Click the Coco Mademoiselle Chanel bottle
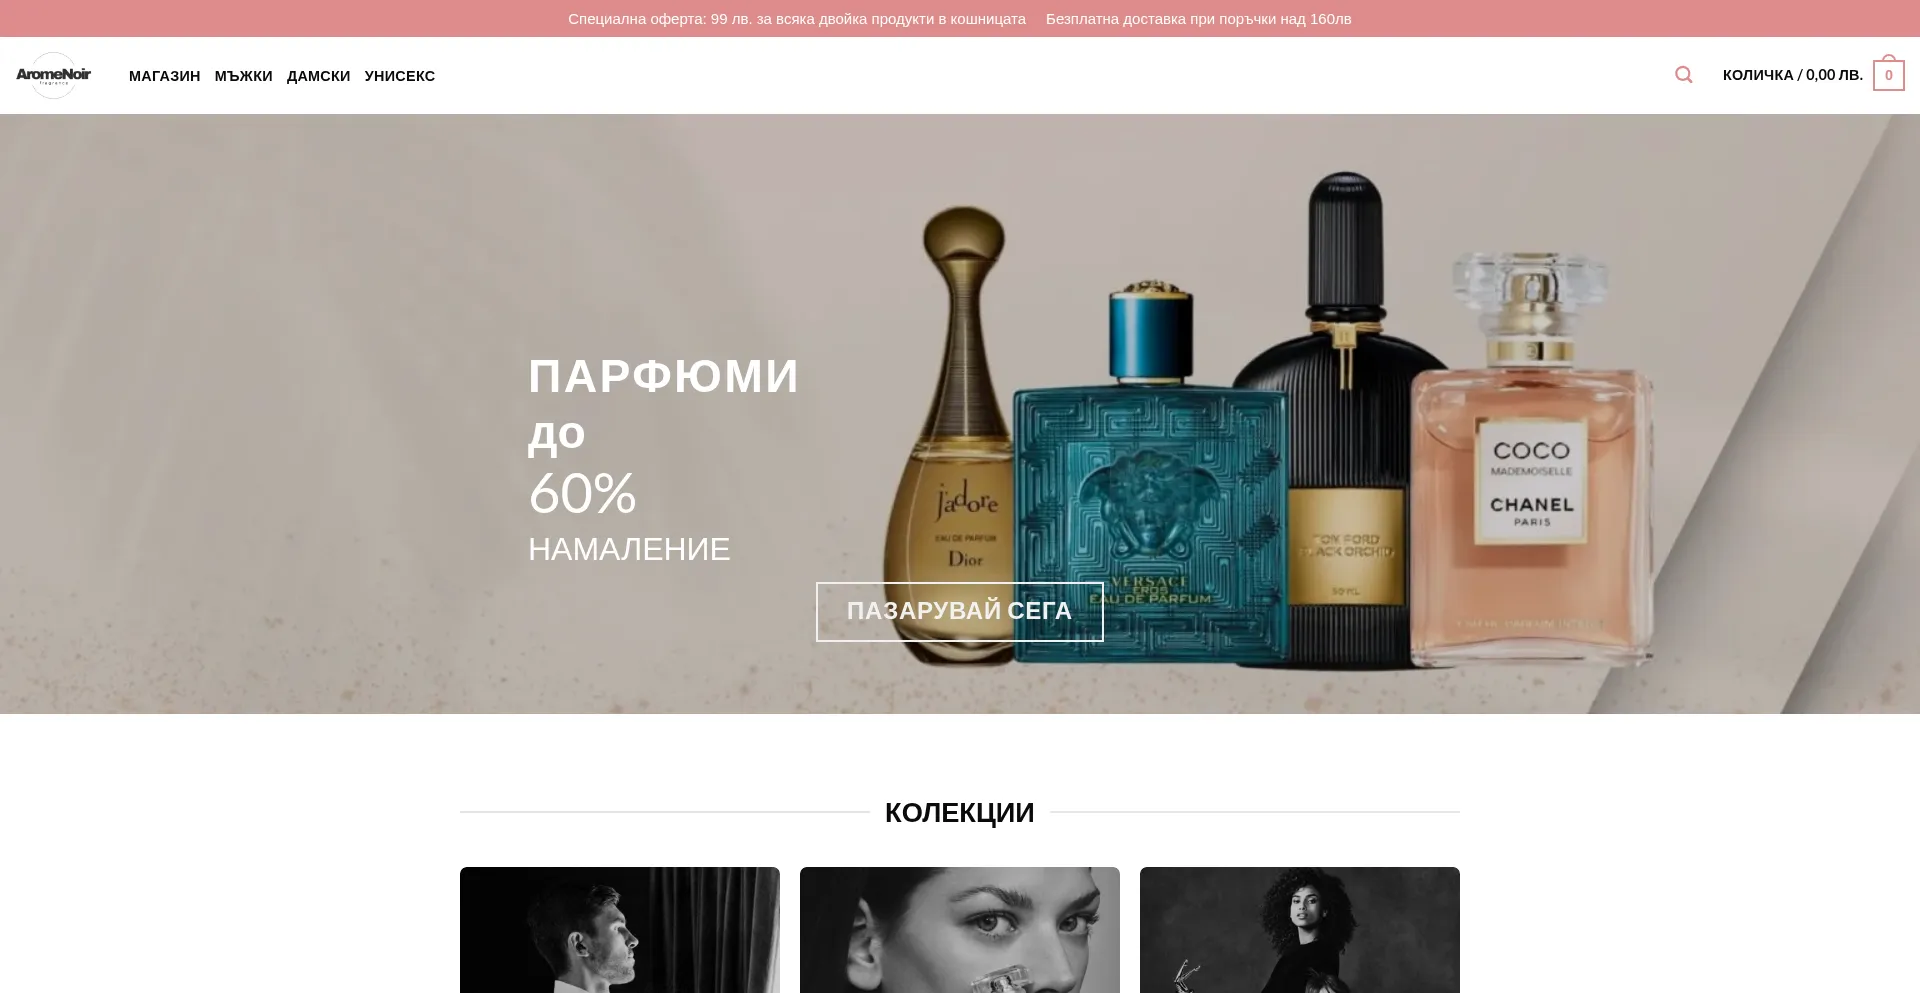This screenshot has height=993, width=1920. [x=1532, y=460]
